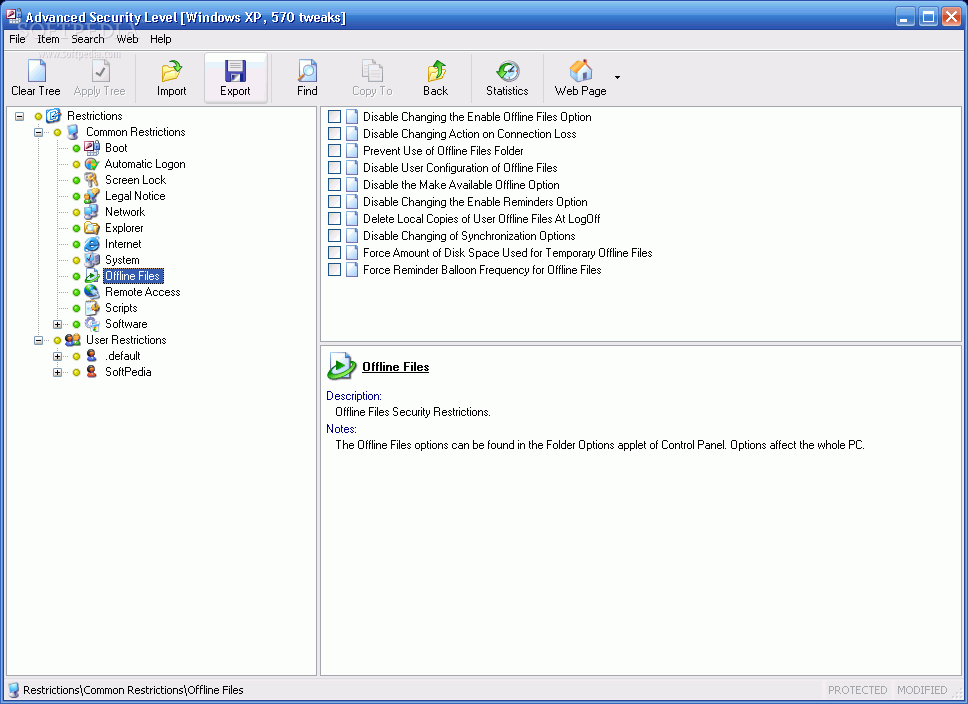The height and width of the screenshot is (704, 968).
Task: Open the Web Page dropdown arrow
Action: pyautogui.click(x=617, y=77)
